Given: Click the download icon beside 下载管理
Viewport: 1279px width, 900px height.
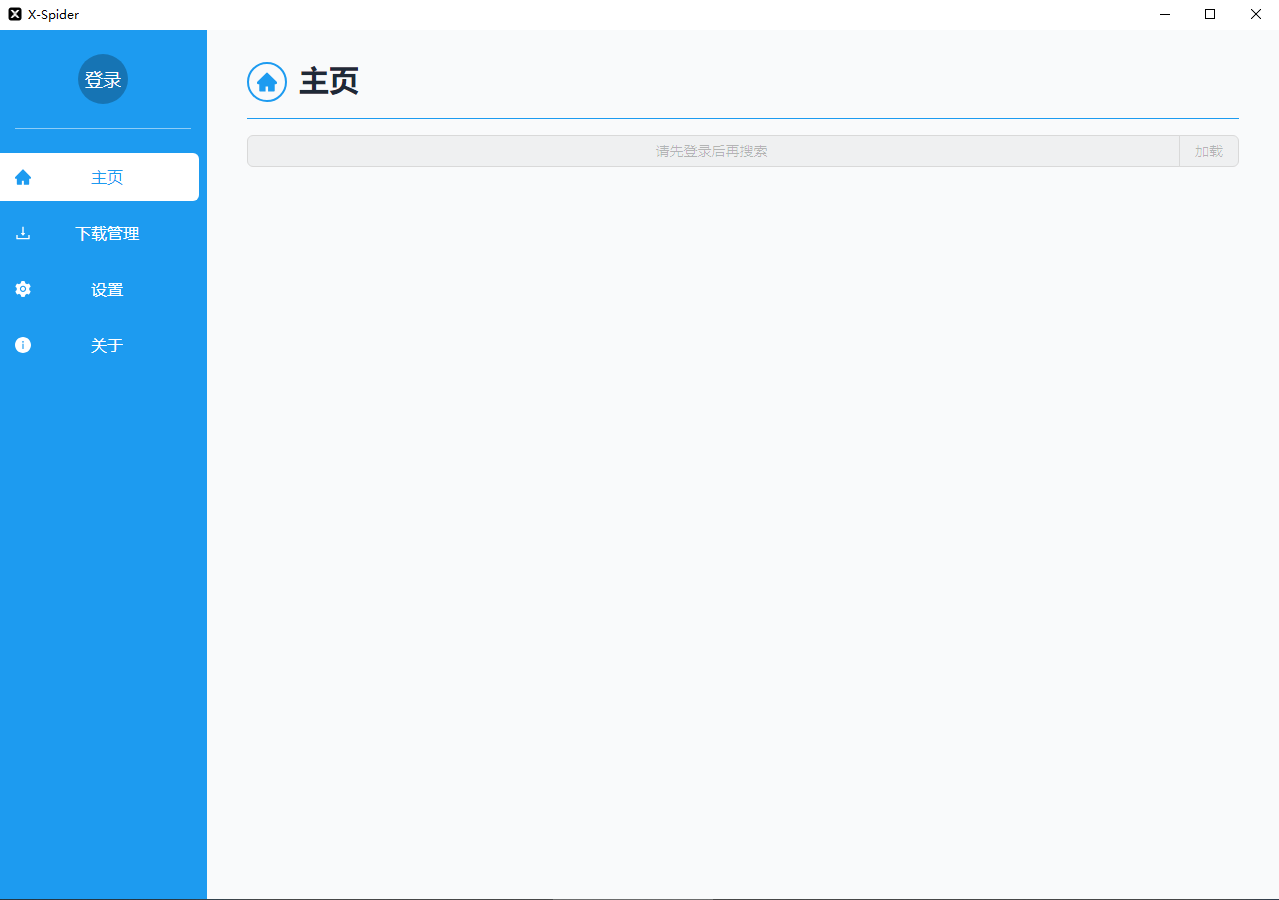Looking at the screenshot, I should [x=23, y=233].
